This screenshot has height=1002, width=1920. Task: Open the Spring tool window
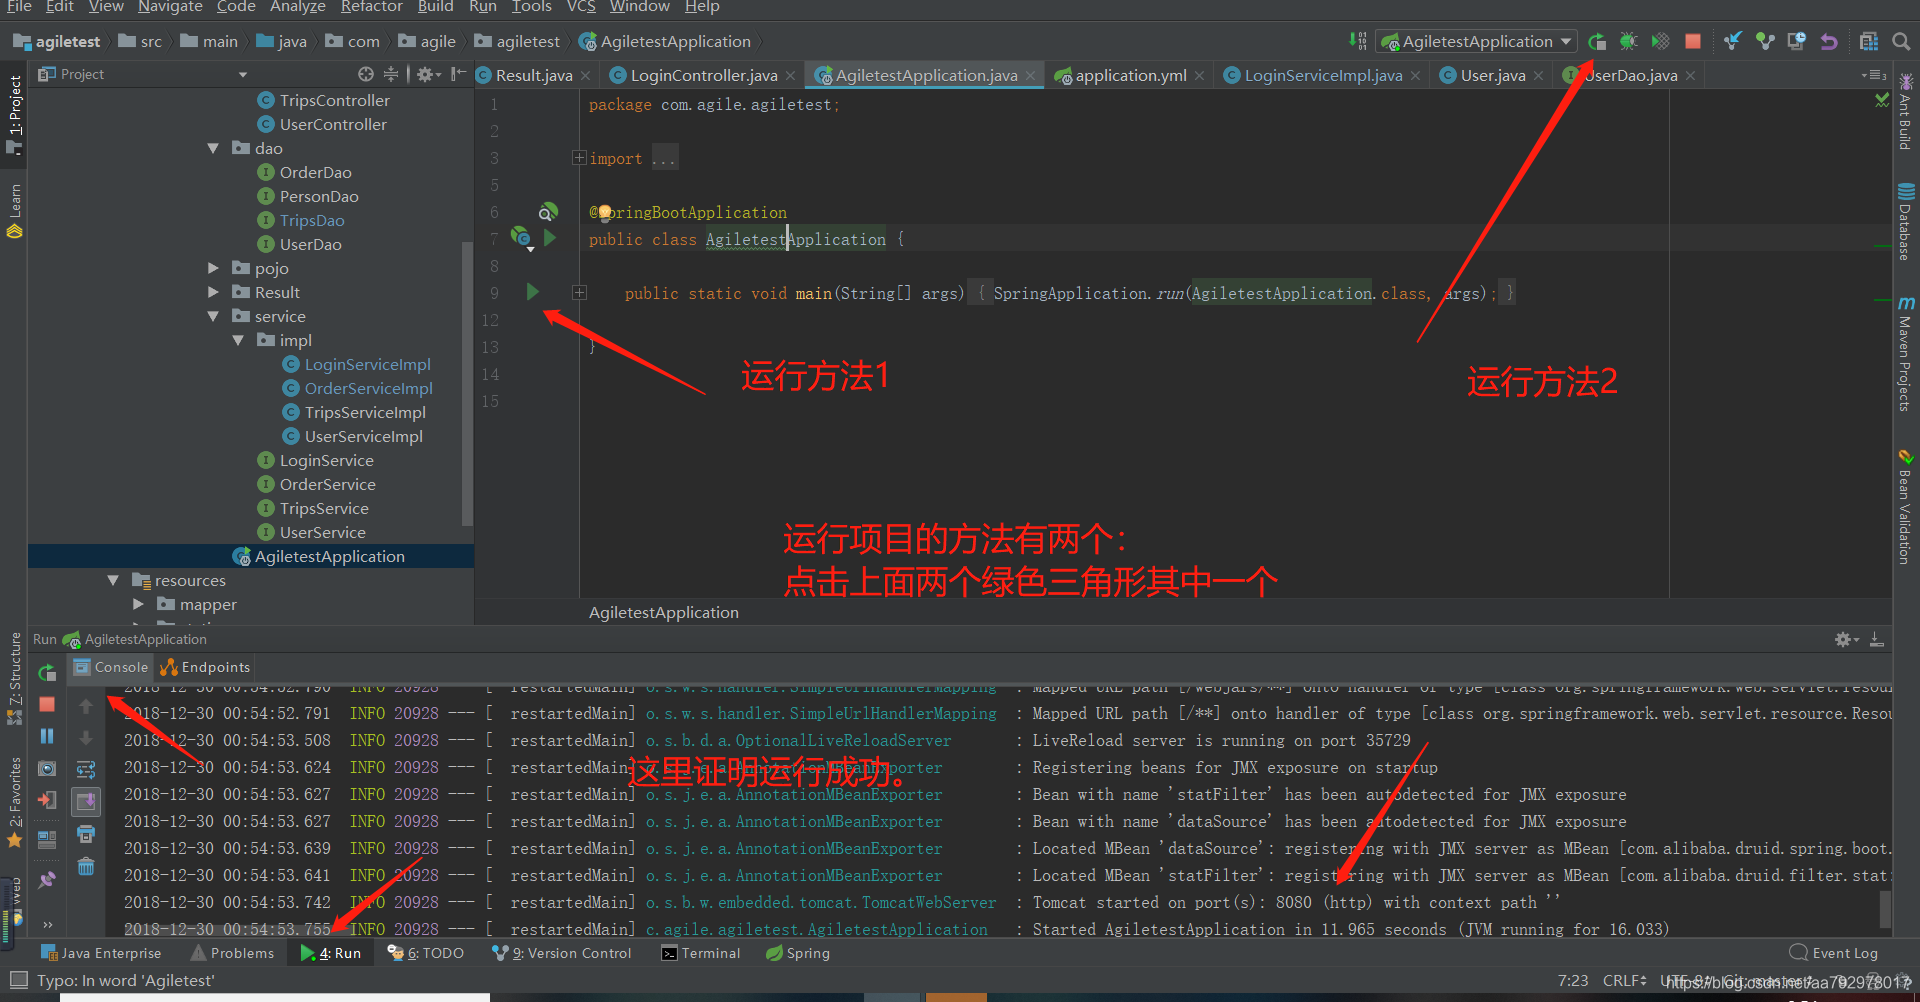(x=798, y=953)
